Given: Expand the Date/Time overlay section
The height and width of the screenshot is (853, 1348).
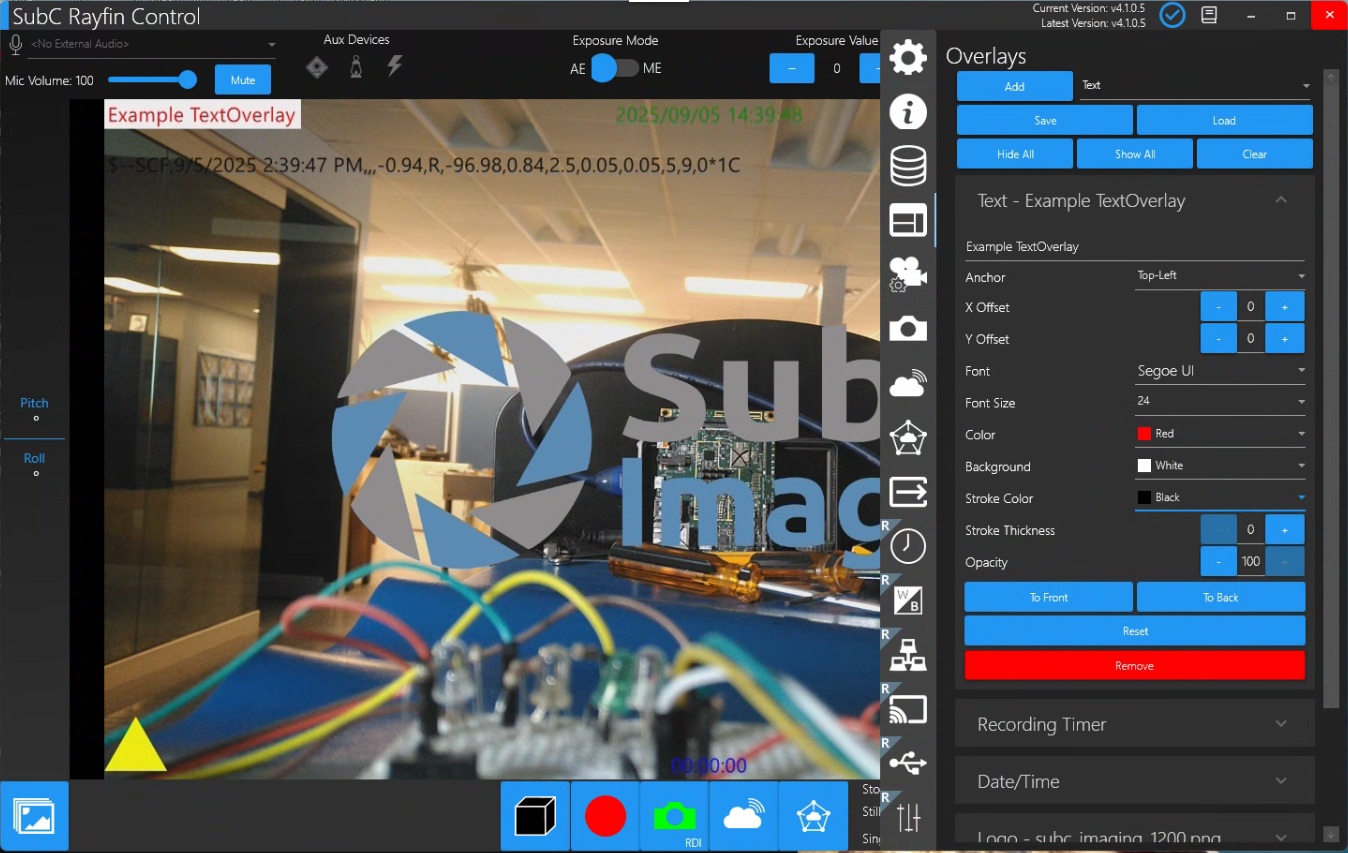Looking at the screenshot, I should click(x=1134, y=781).
